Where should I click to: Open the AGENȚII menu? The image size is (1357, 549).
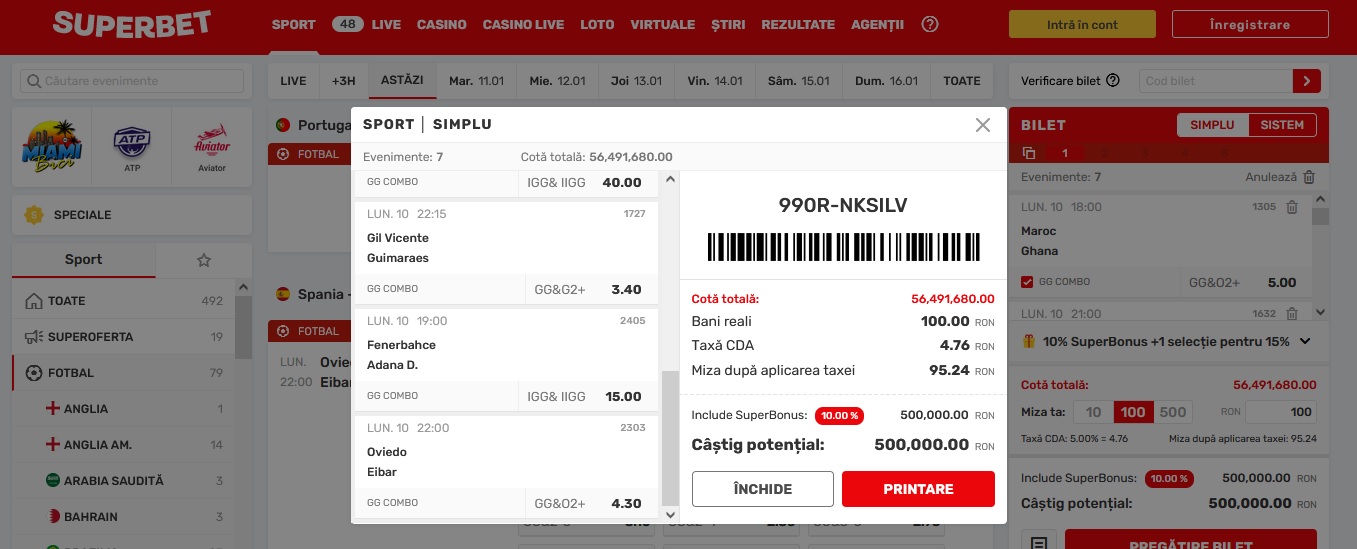[x=877, y=24]
